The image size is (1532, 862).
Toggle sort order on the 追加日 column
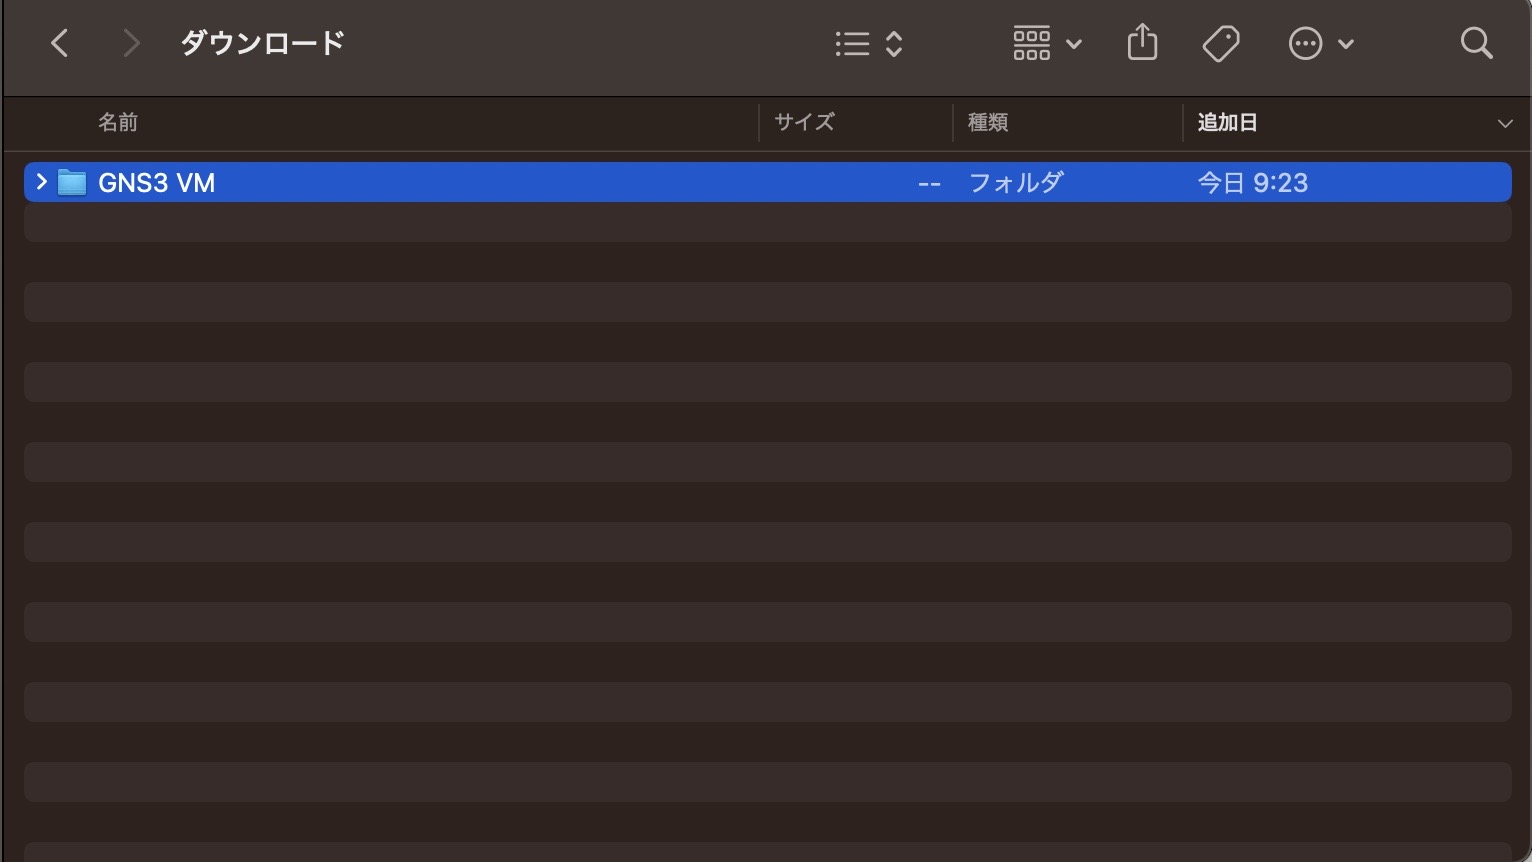(1227, 122)
